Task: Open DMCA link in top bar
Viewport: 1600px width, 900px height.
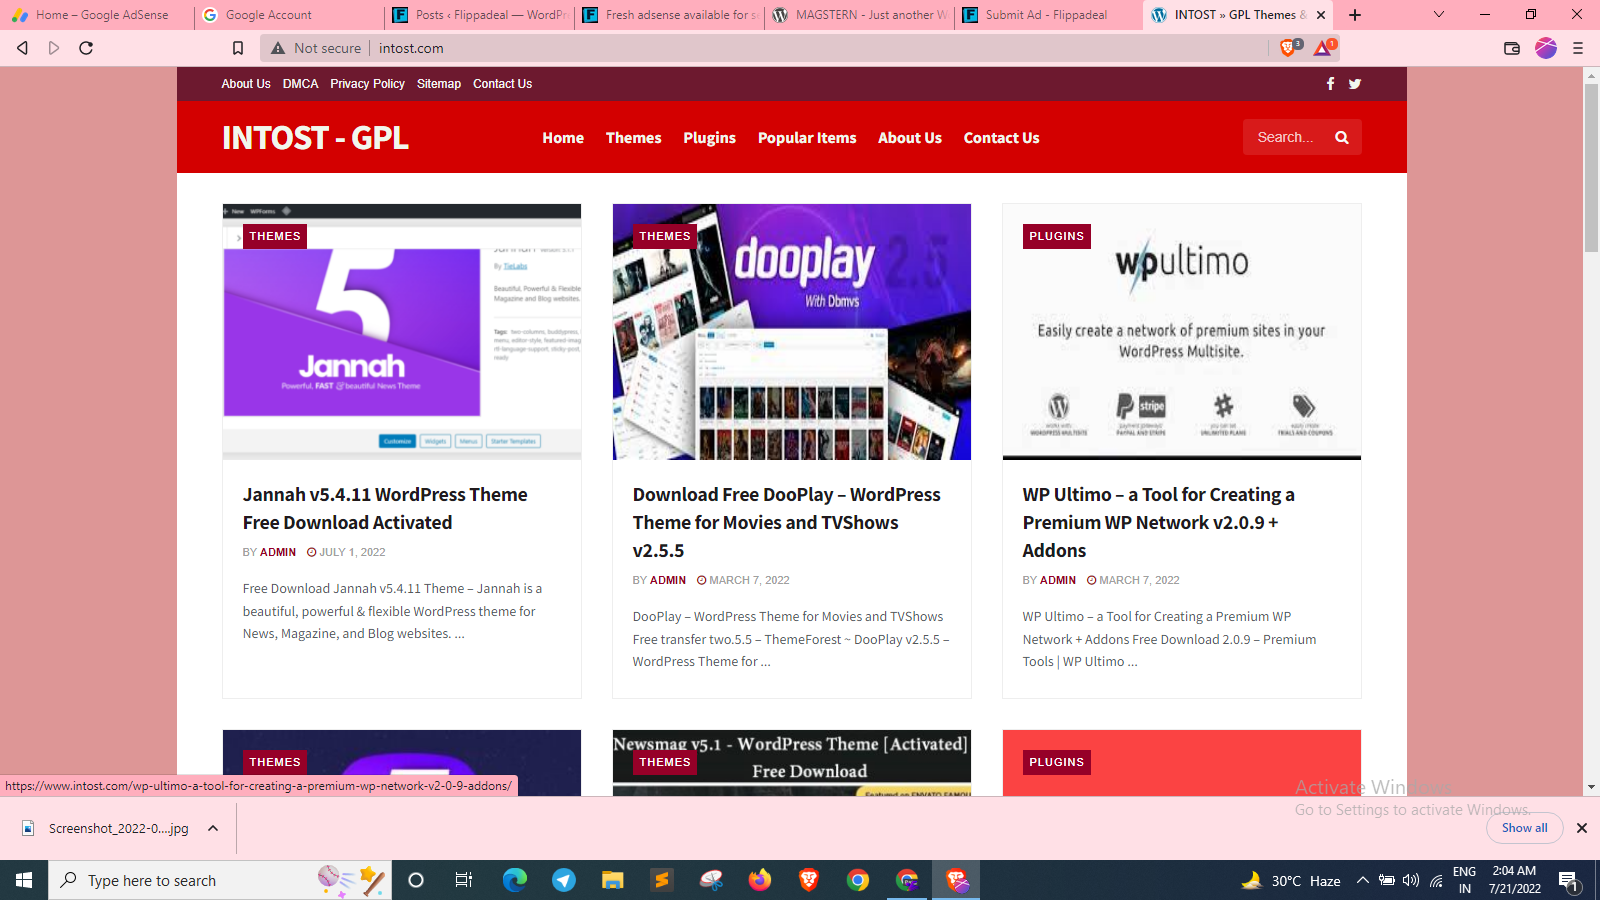Action: pyautogui.click(x=300, y=84)
